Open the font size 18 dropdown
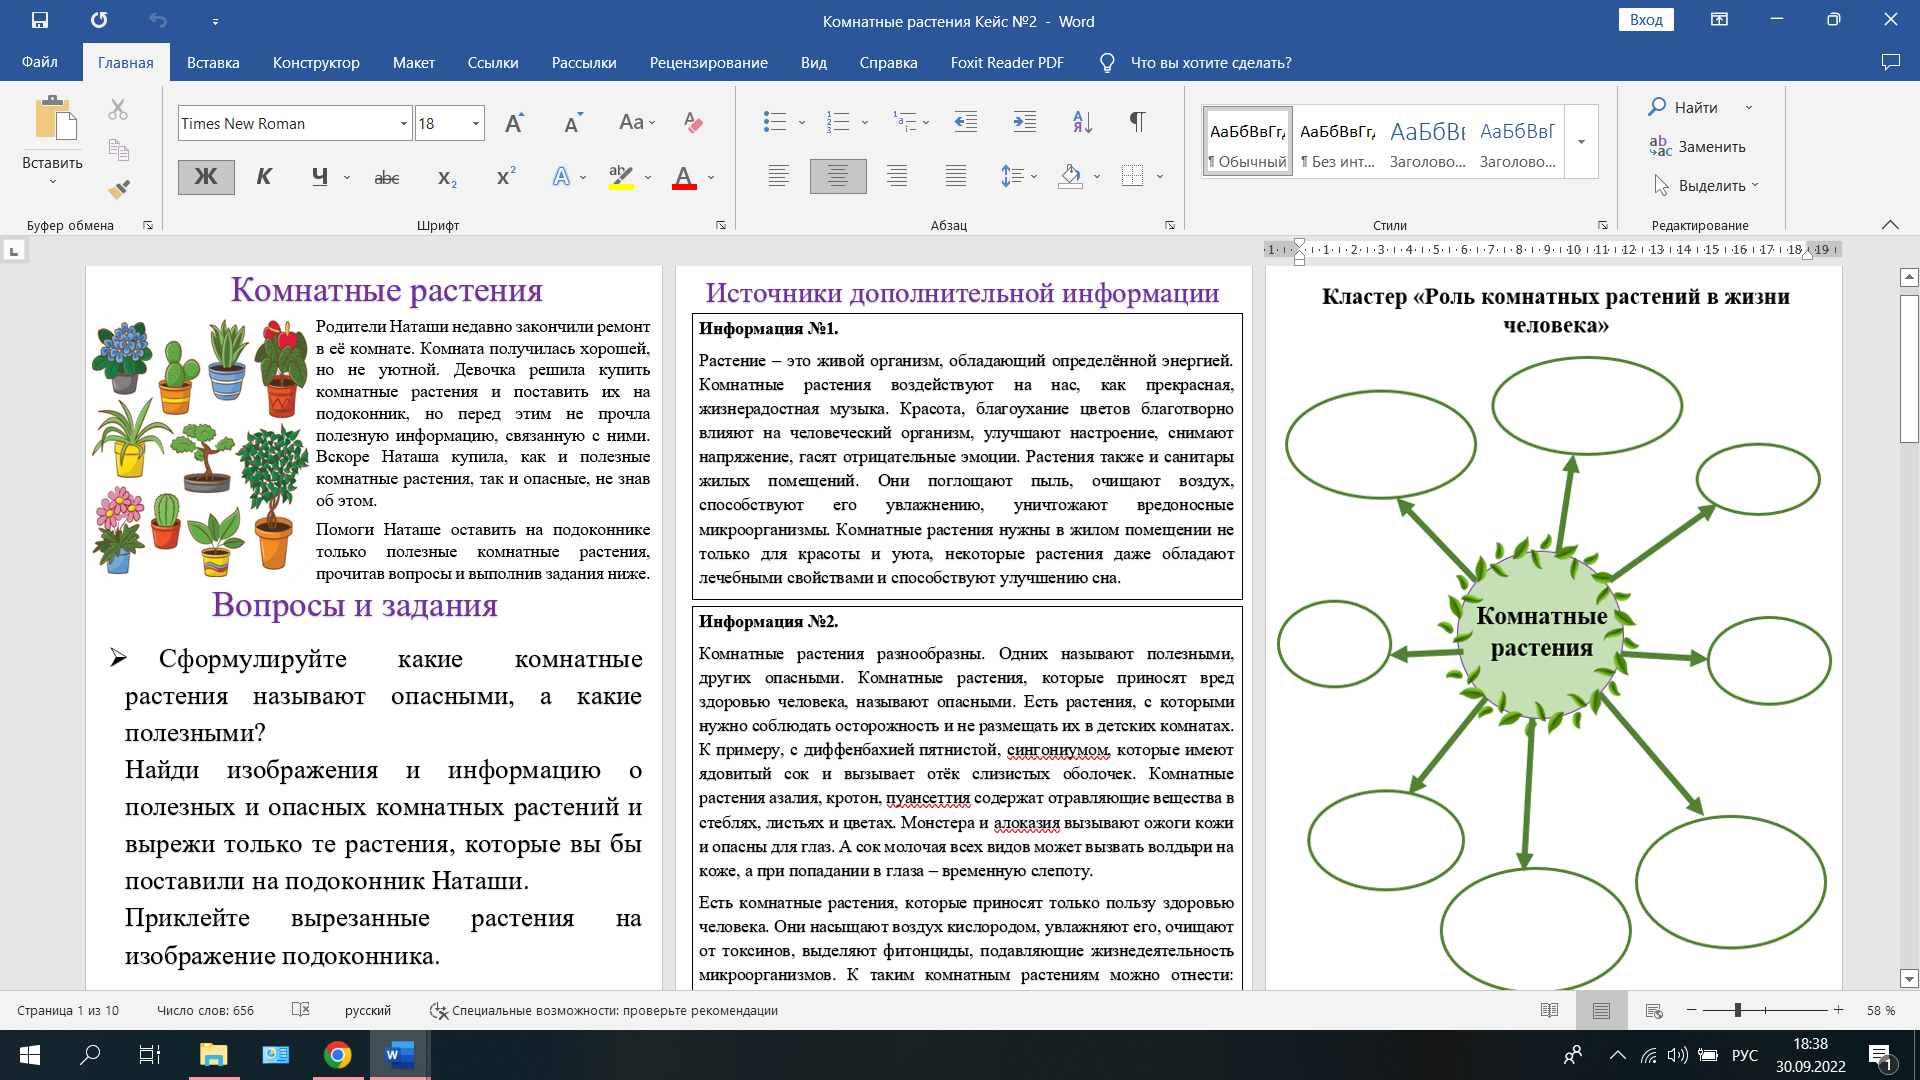The height and width of the screenshot is (1080, 1920). [x=475, y=124]
